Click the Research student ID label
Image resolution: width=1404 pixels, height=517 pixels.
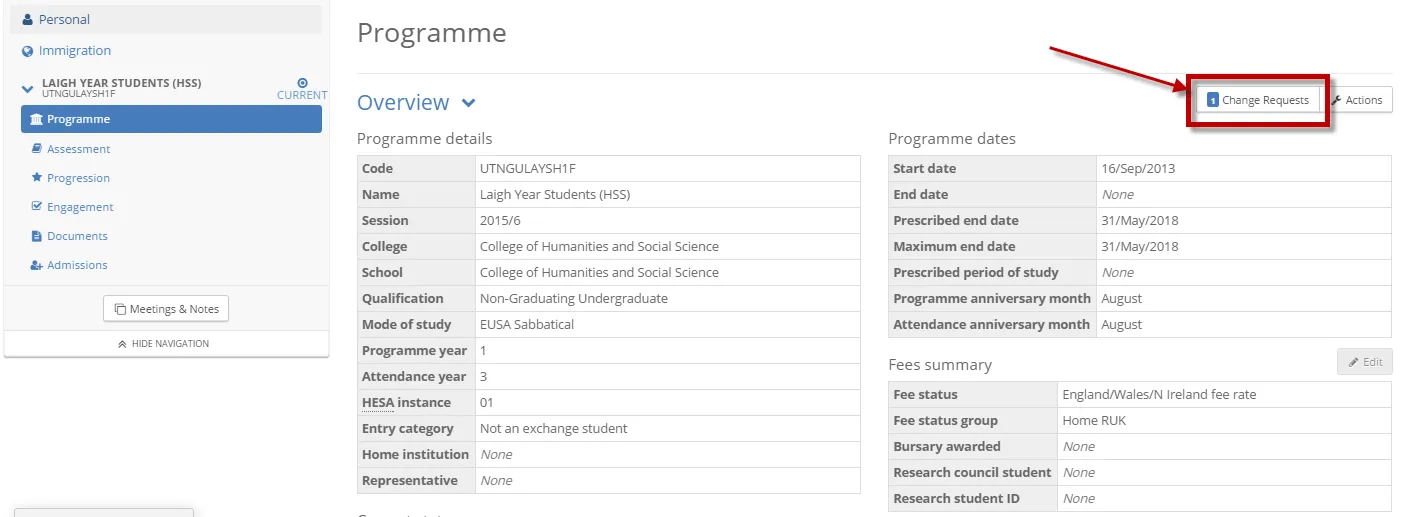coord(956,499)
